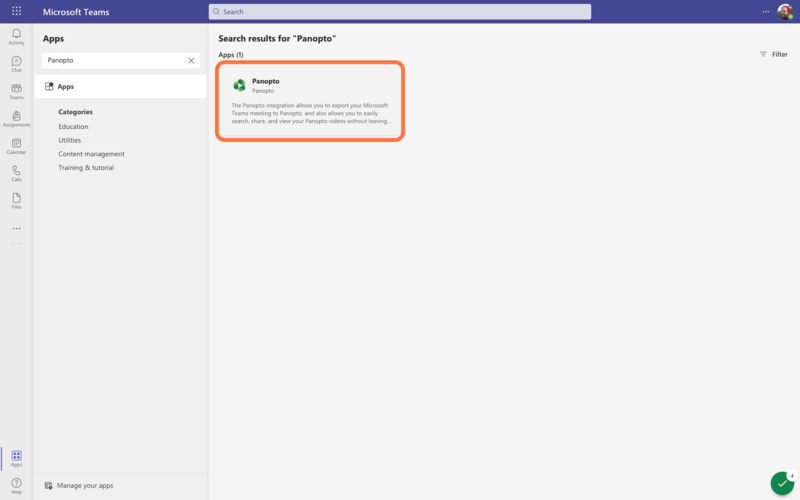Go to Teams in the sidebar
This screenshot has width=800, height=500.
pyautogui.click(x=16, y=91)
